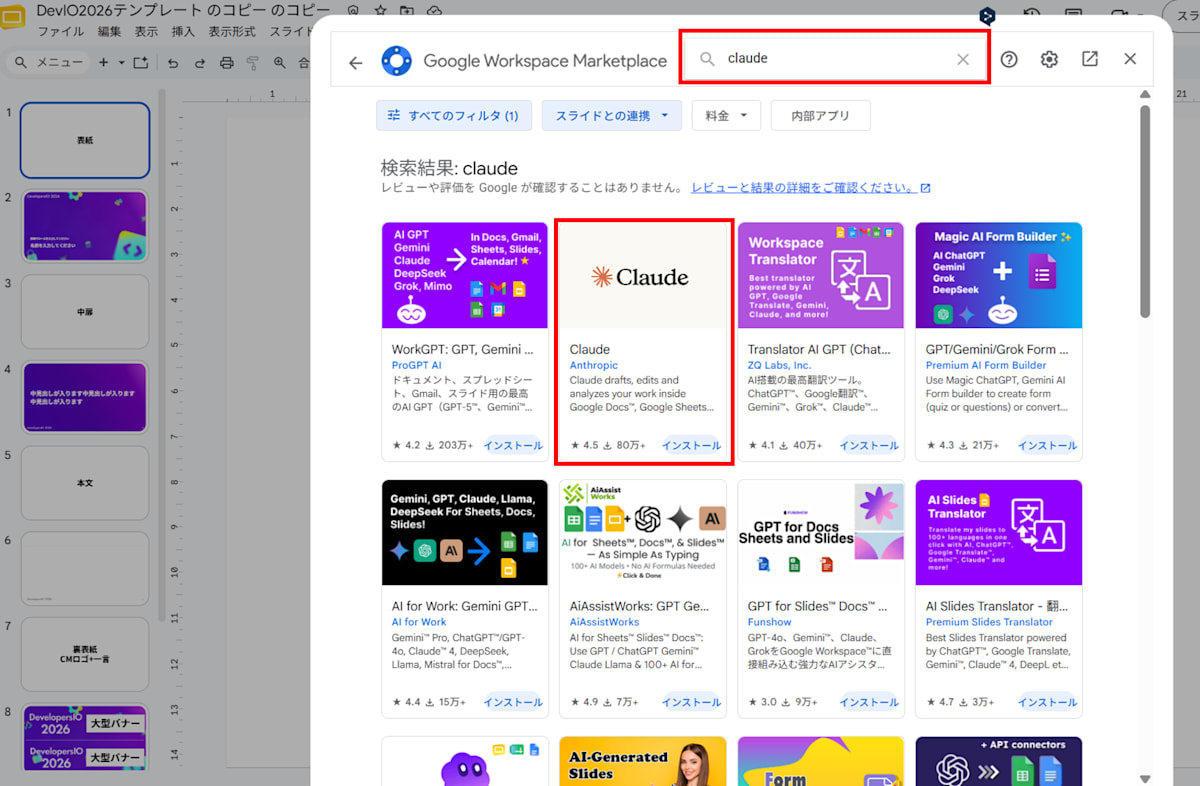This screenshot has width=1200, height=786.
Task: Click the search magnifier icon in Marketplace
Action: click(x=707, y=59)
